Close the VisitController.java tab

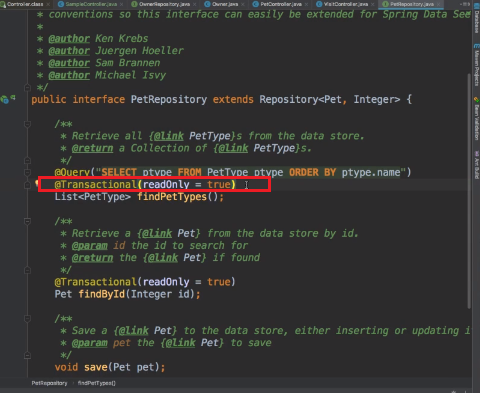click(x=373, y=4)
